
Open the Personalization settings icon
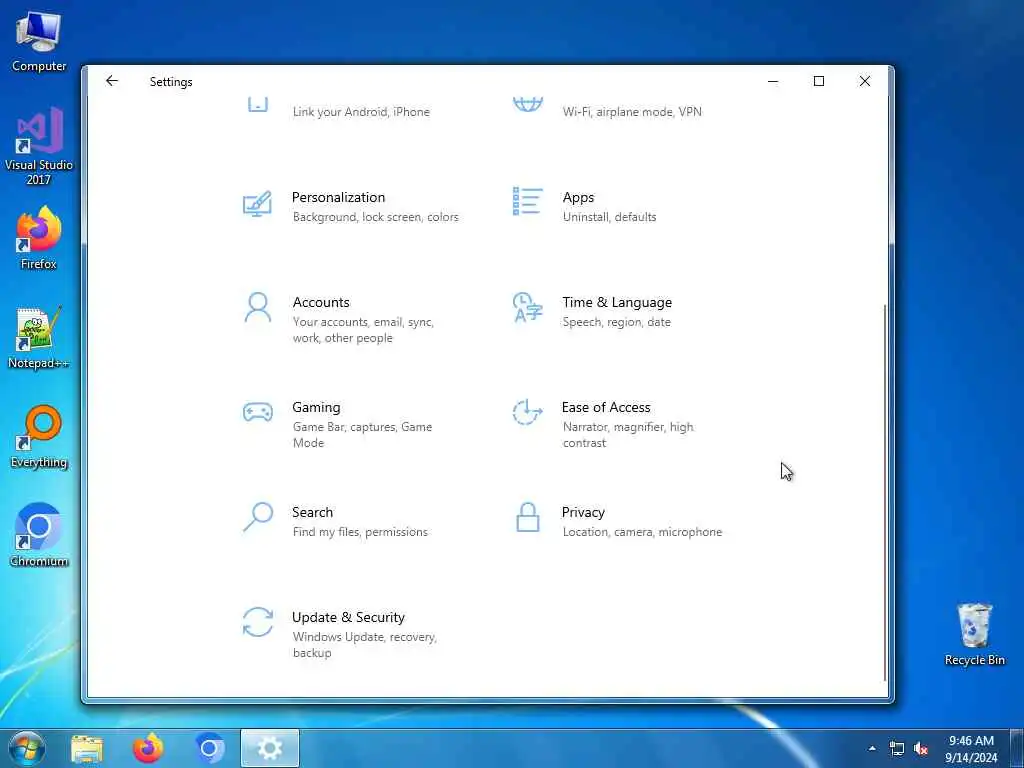click(x=257, y=204)
